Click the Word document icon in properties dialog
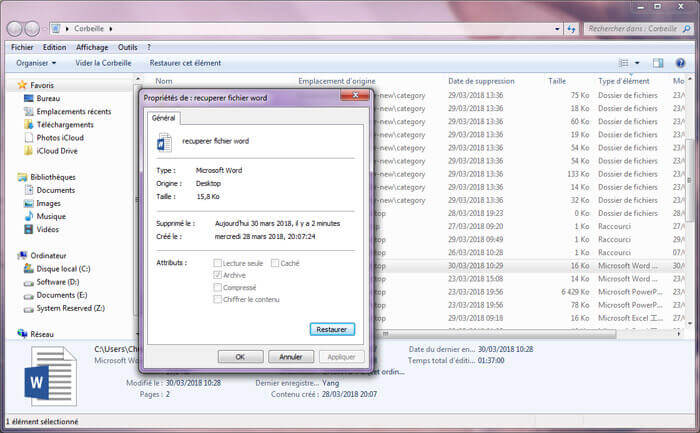Image resolution: width=700 pixels, height=433 pixels. (164, 142)
